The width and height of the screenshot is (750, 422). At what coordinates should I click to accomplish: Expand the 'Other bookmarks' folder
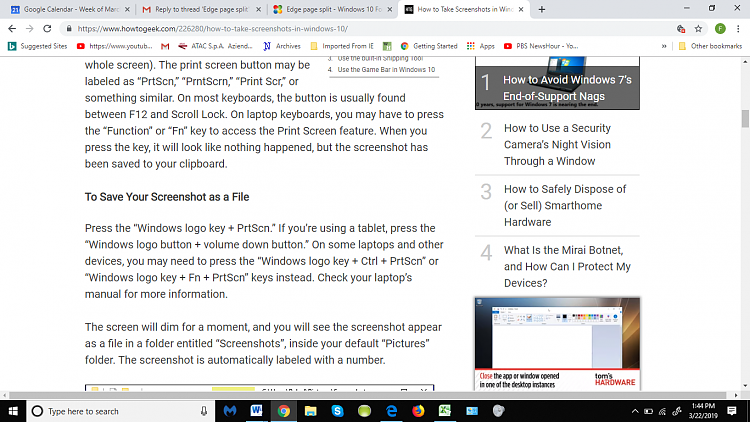[x=710, y=46]
